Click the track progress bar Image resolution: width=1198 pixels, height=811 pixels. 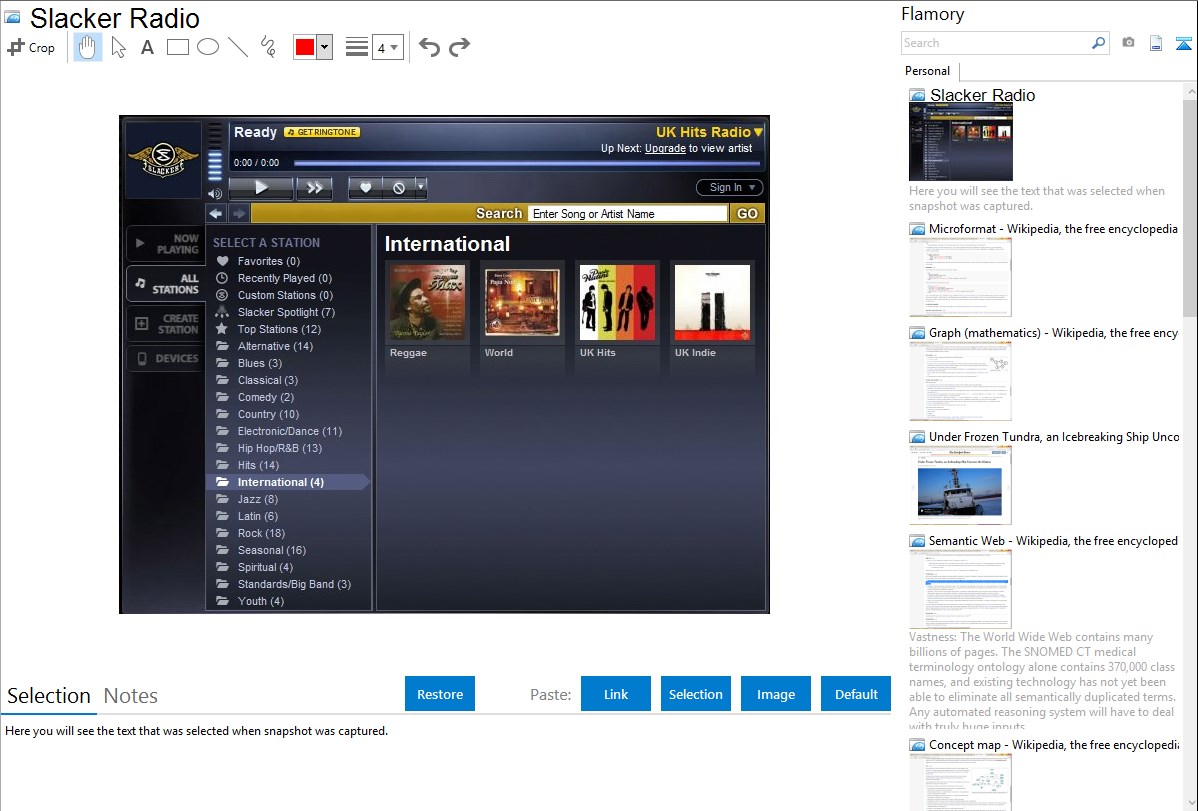(527, 163)
